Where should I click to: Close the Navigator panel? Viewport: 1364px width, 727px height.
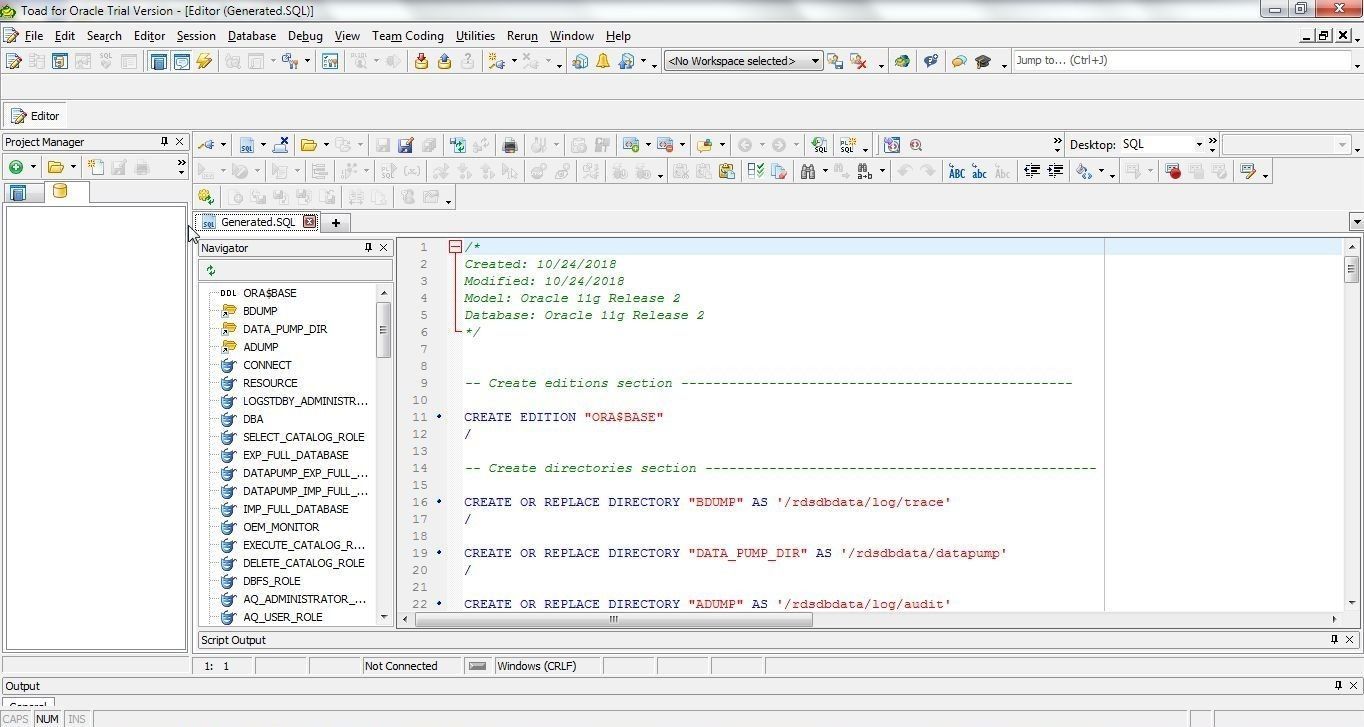click(x=383, y=248)
